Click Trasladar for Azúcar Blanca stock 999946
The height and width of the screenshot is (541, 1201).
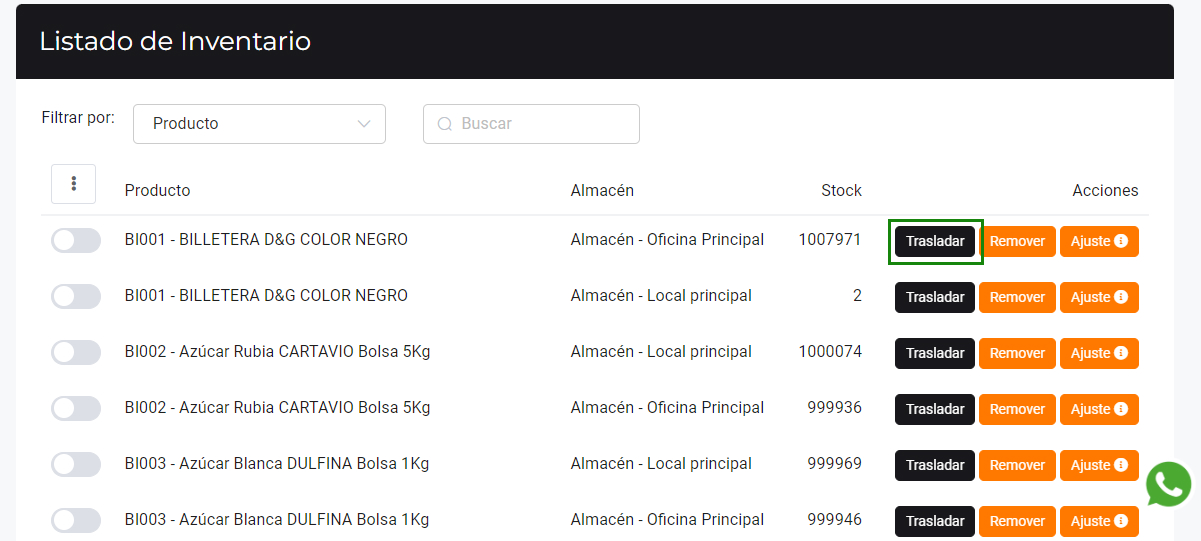click(x=934, y=521)
